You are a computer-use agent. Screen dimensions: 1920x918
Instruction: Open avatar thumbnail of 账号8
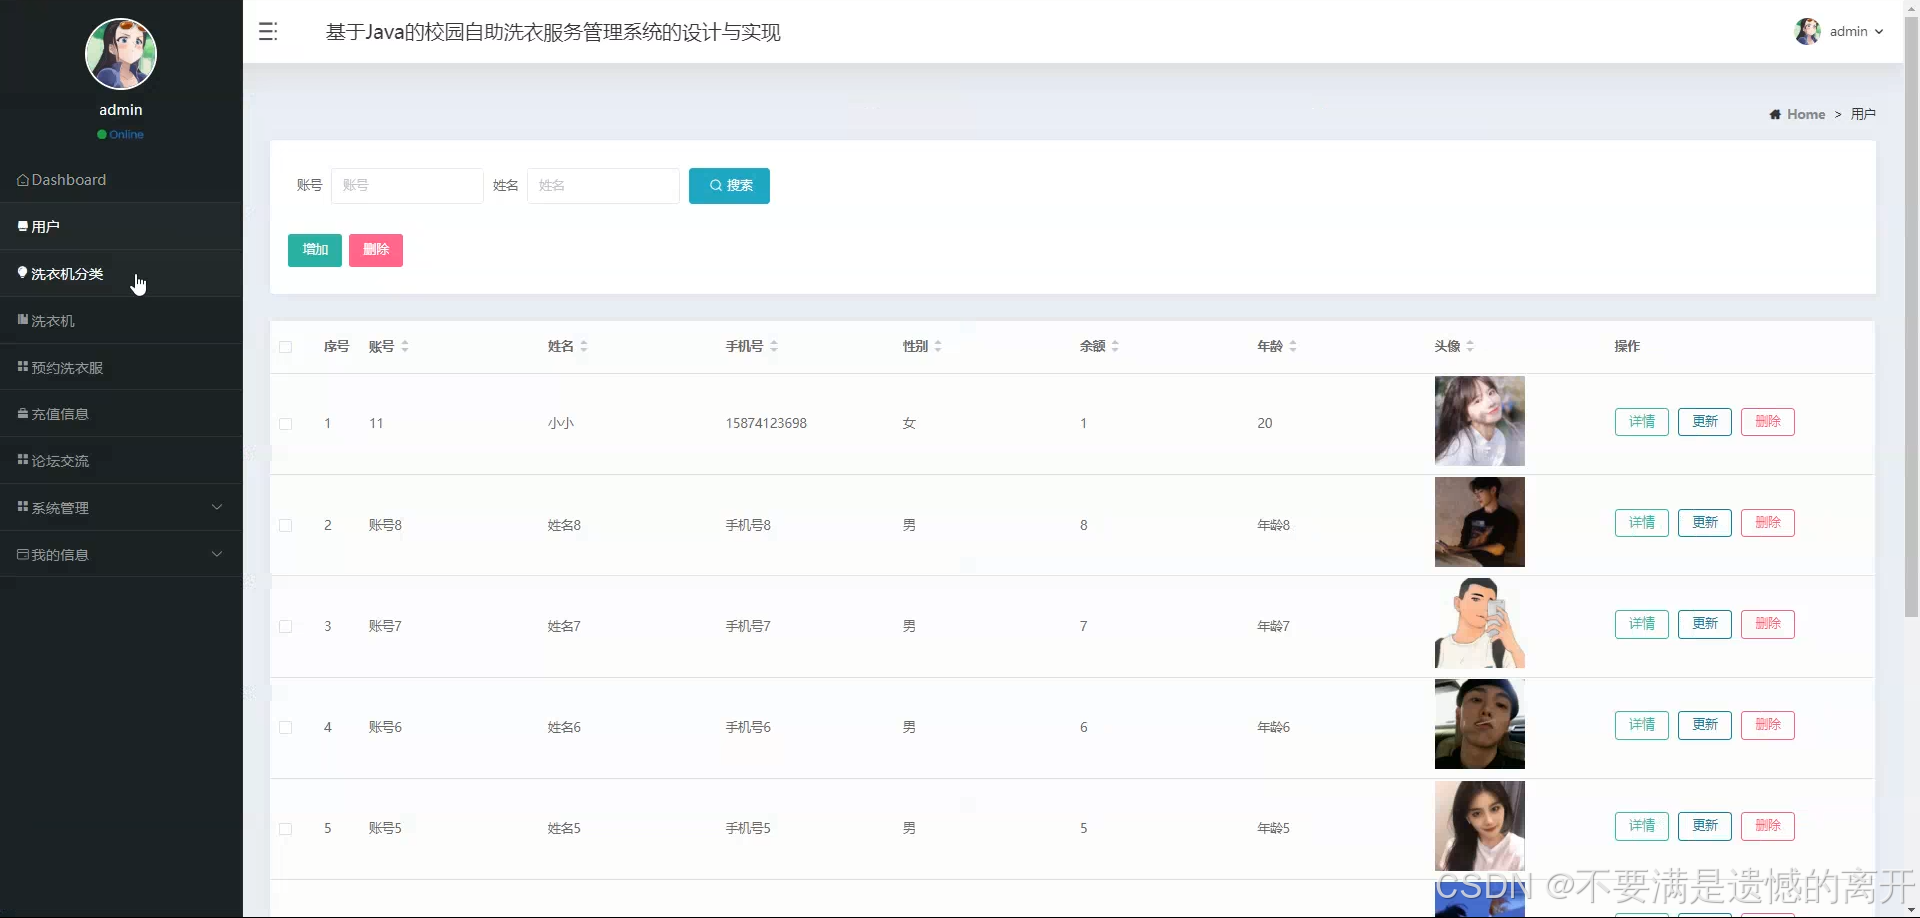click(x=1480, y=522)
